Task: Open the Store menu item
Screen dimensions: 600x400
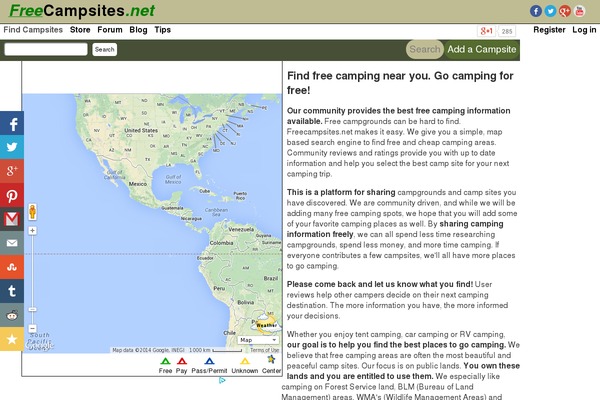Action: (80, 30)
